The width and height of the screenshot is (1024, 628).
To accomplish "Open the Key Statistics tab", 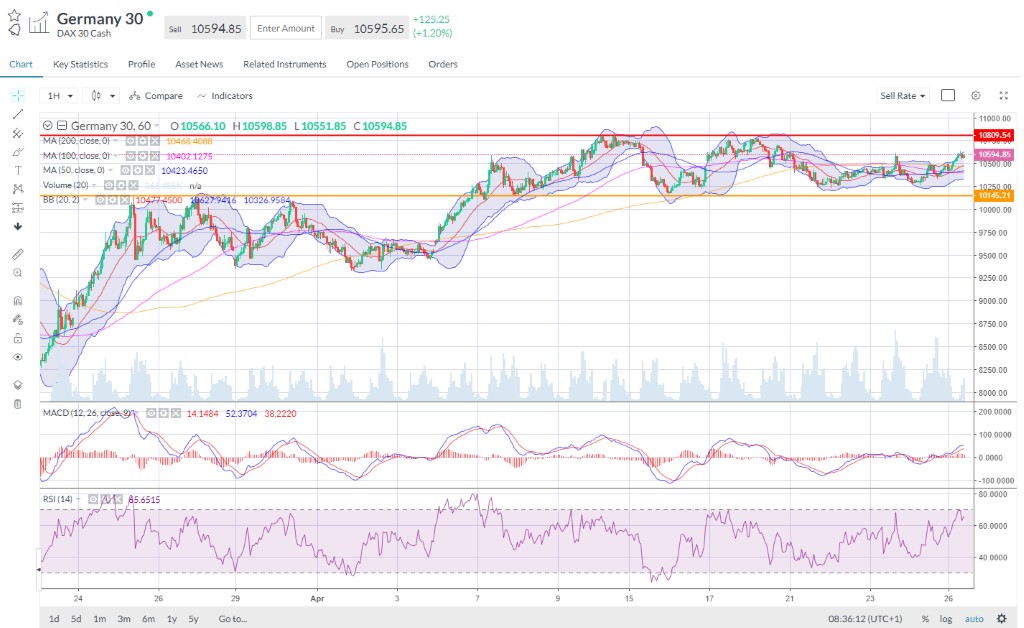I will click(80, 64).
